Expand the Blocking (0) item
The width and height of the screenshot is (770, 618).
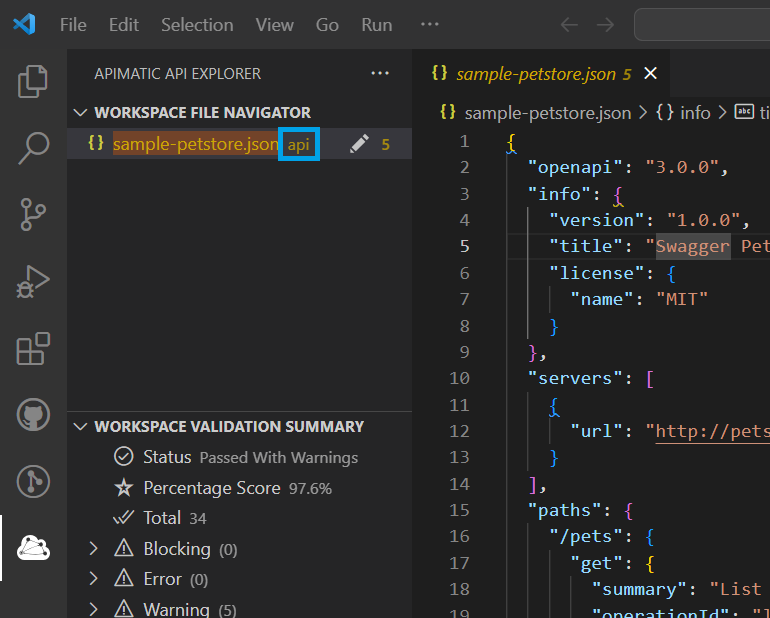[93, 548]
